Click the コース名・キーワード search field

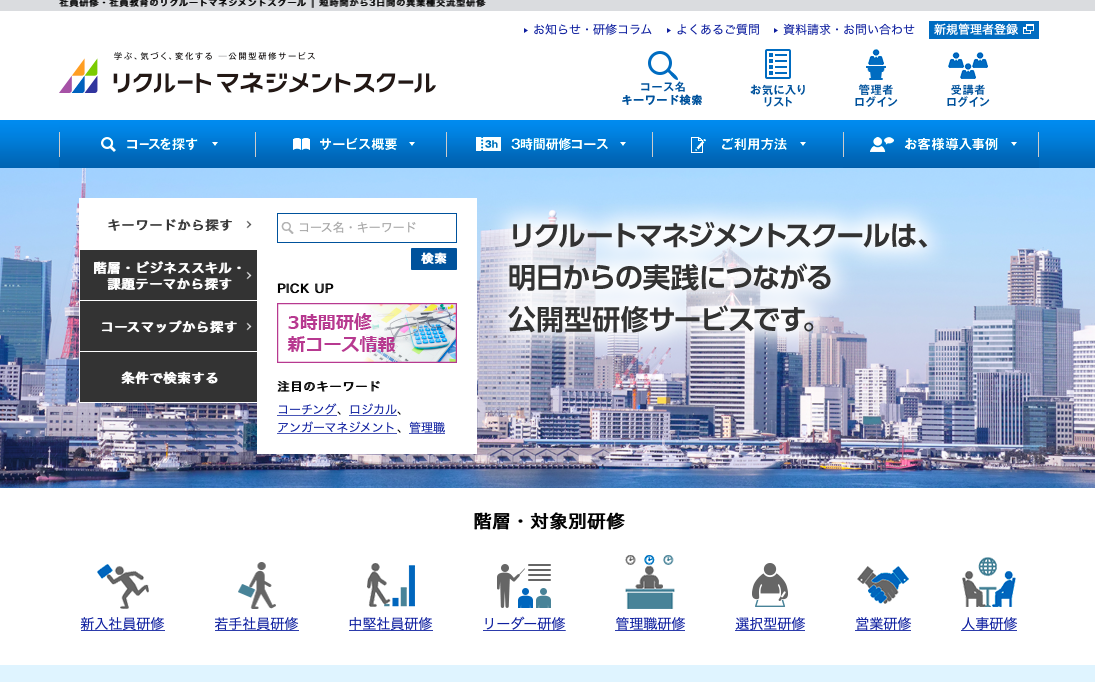[367, 228]
